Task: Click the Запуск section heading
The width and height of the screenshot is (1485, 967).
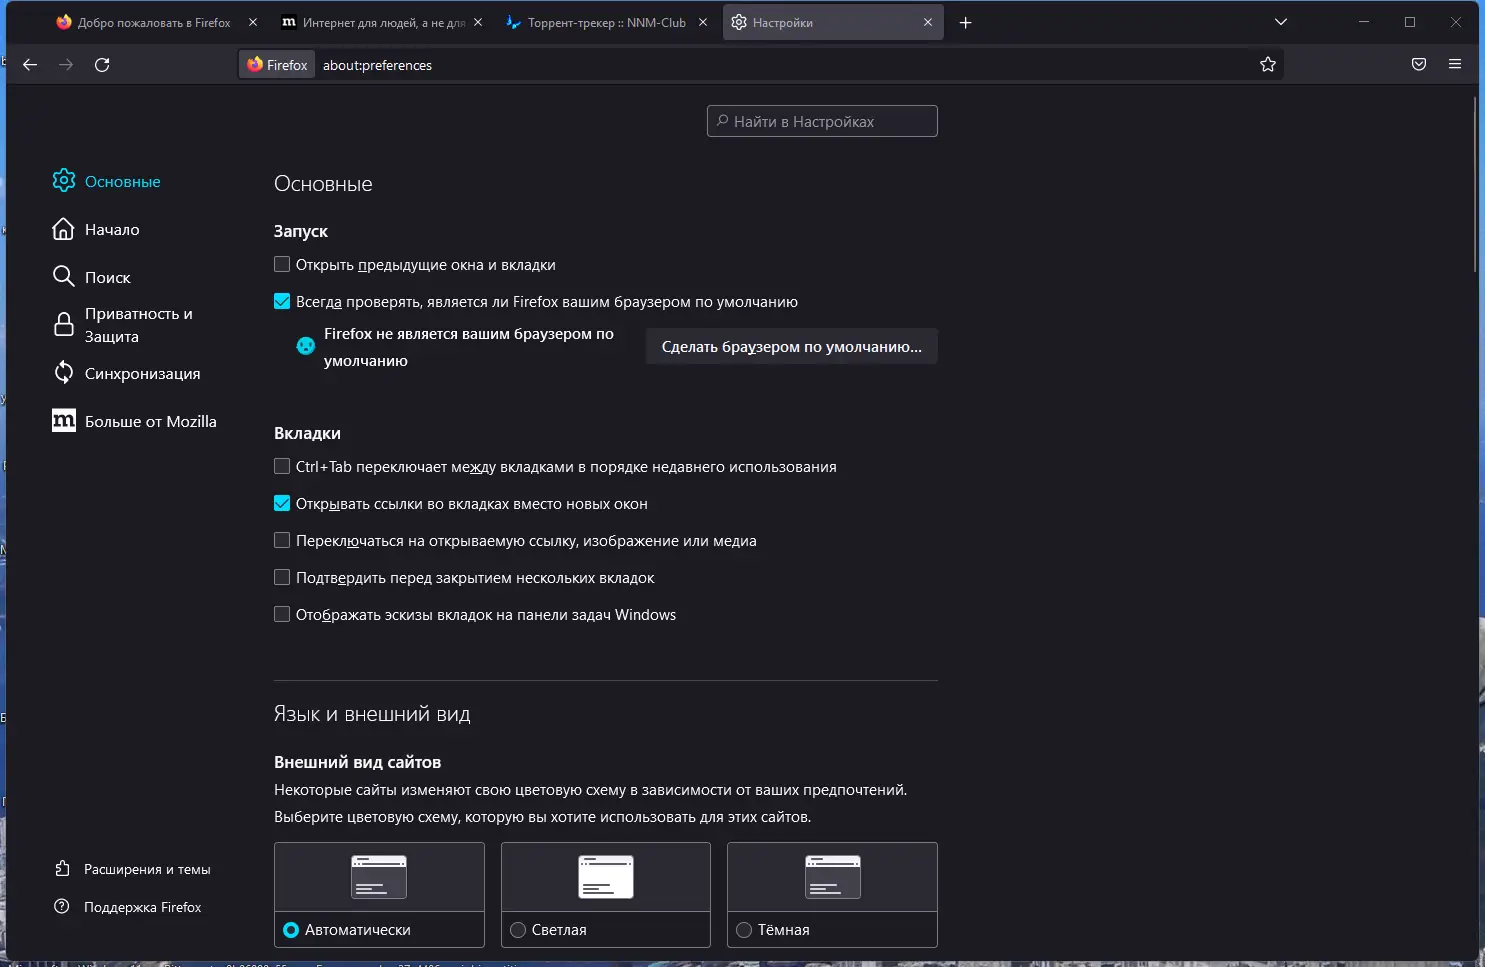Action: [x=301, y=231]
